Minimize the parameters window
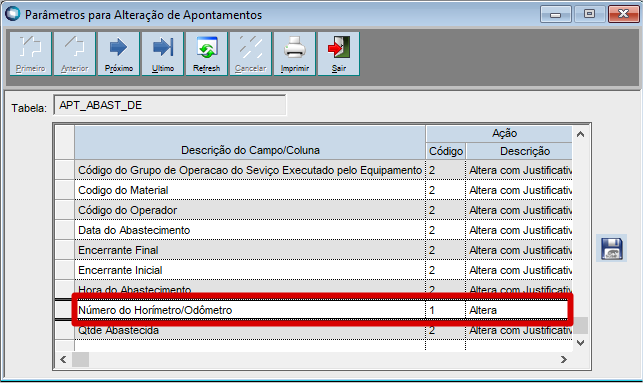This screenshot has height=383, width=643. tap(556, 14)
